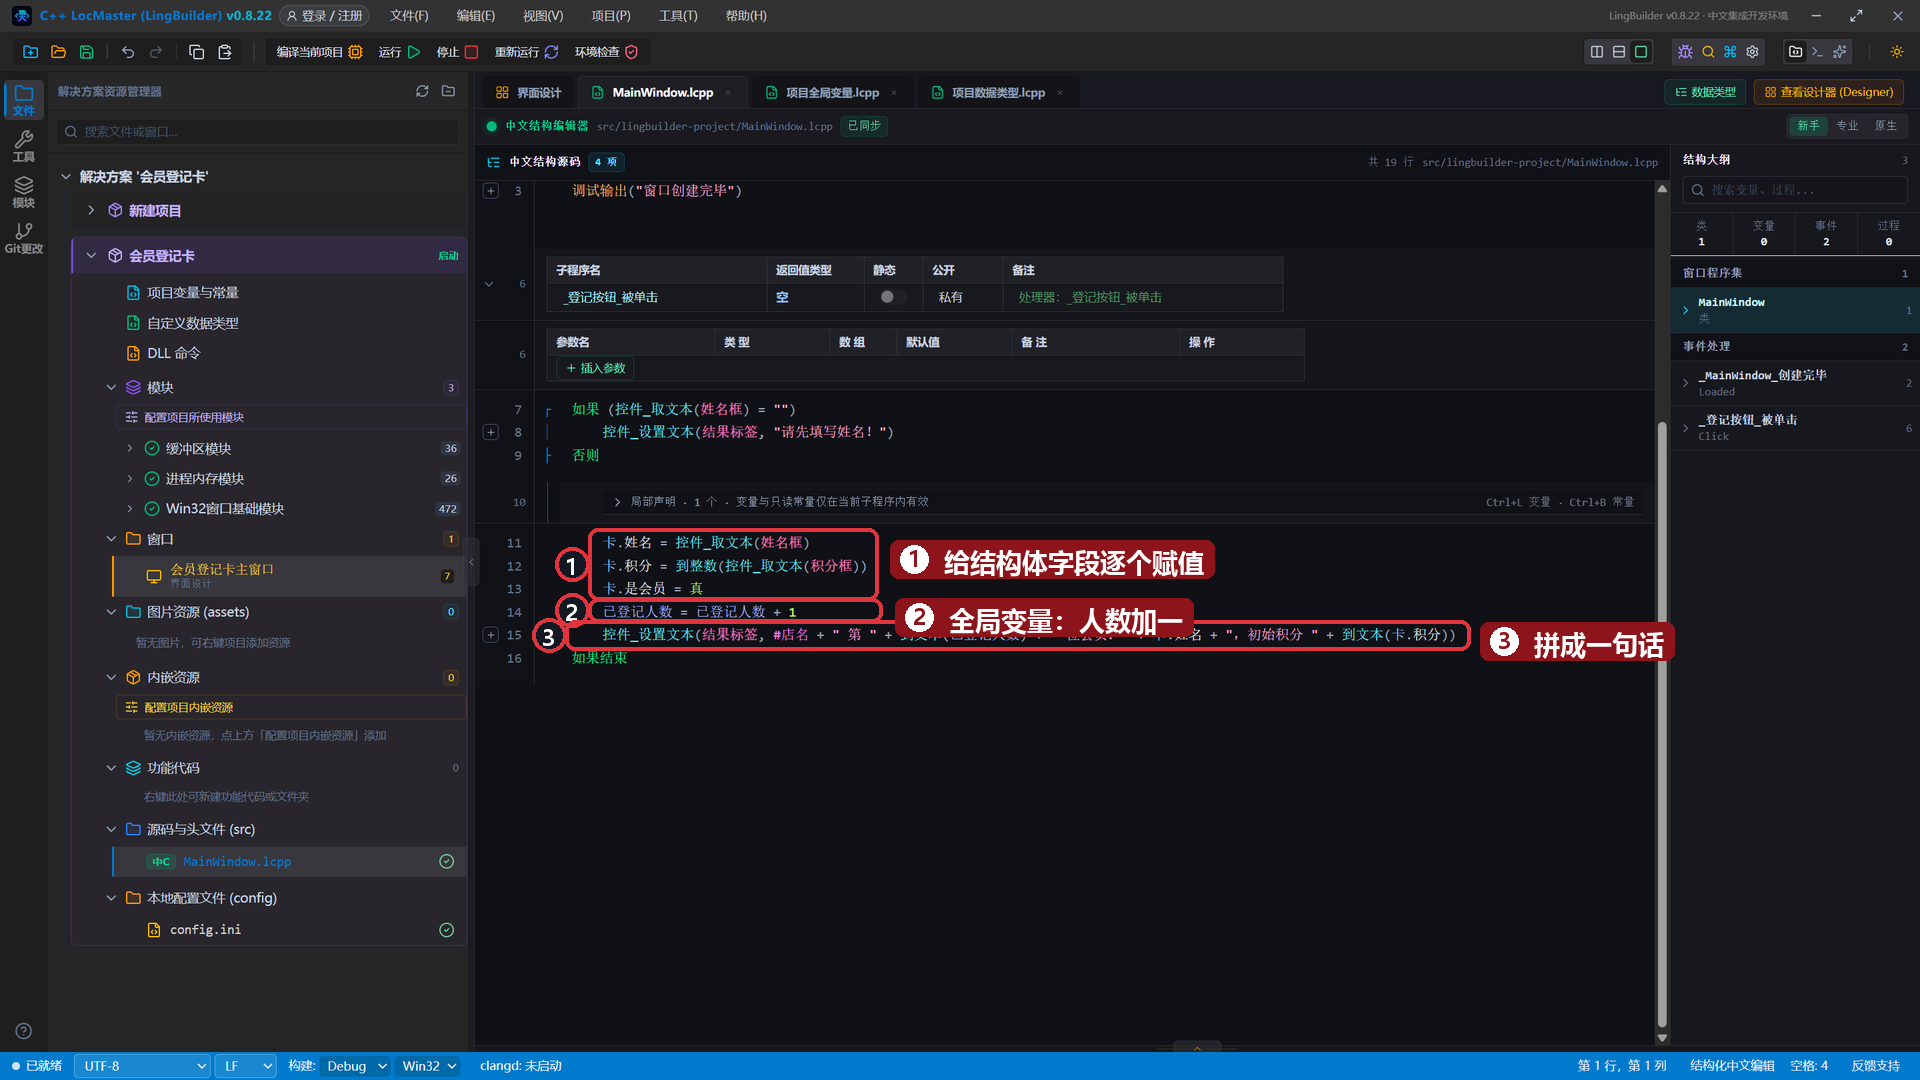Image resolution: width=1920 pixels, height=1080 pixels.
Task: Open the Git更改 sidebar panel
Action: 24,238
